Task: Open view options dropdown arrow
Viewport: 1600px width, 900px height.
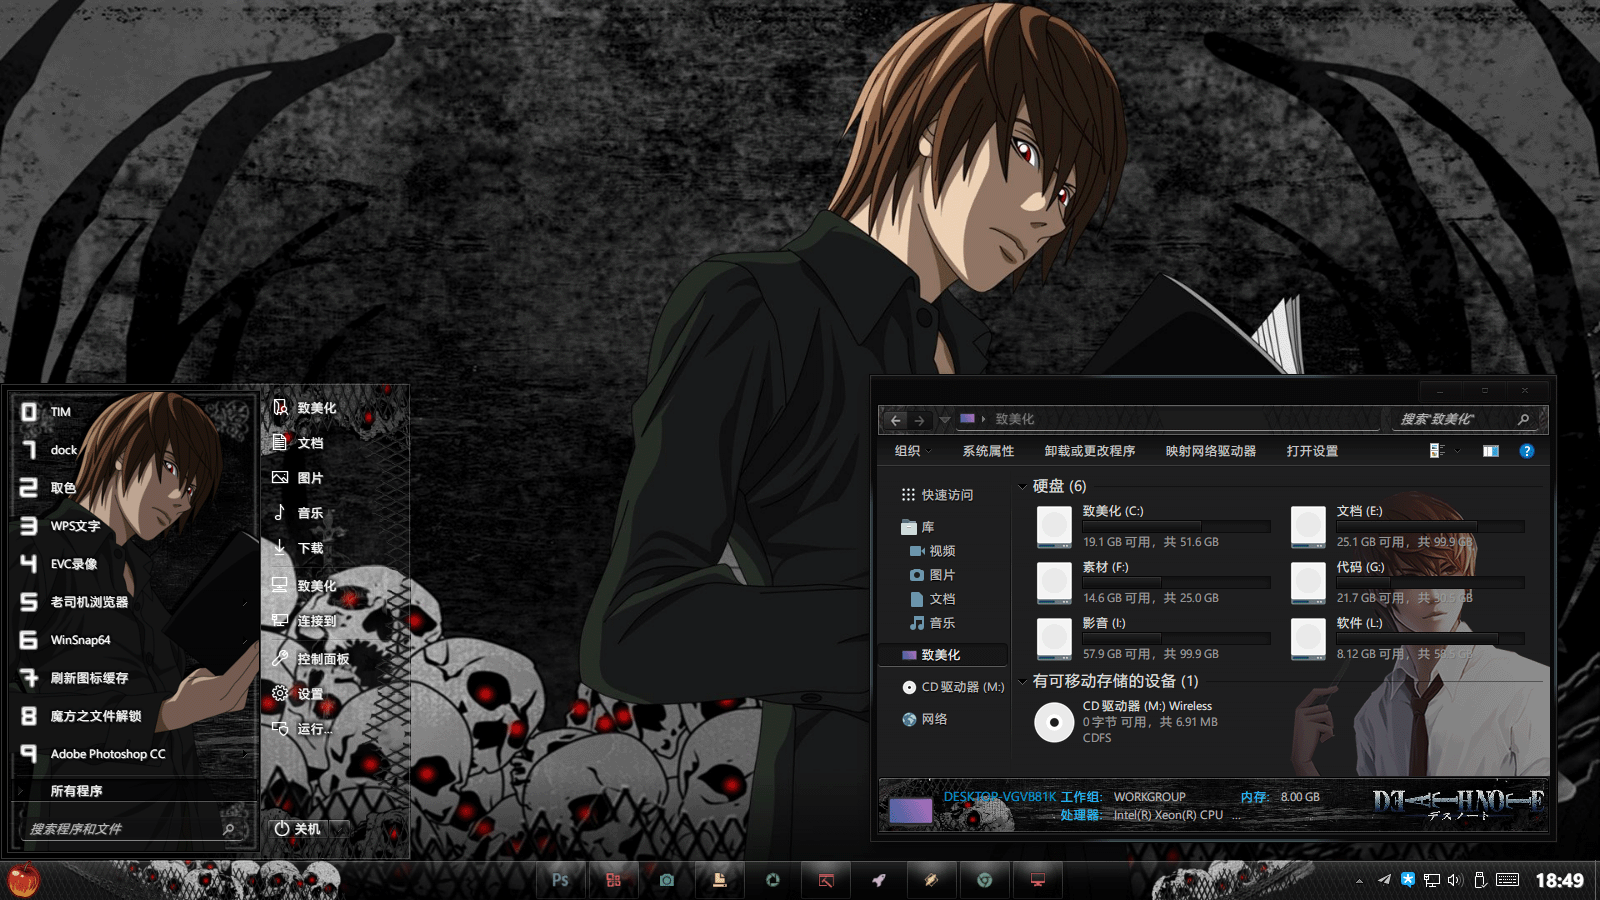Action: [1458, 451]
